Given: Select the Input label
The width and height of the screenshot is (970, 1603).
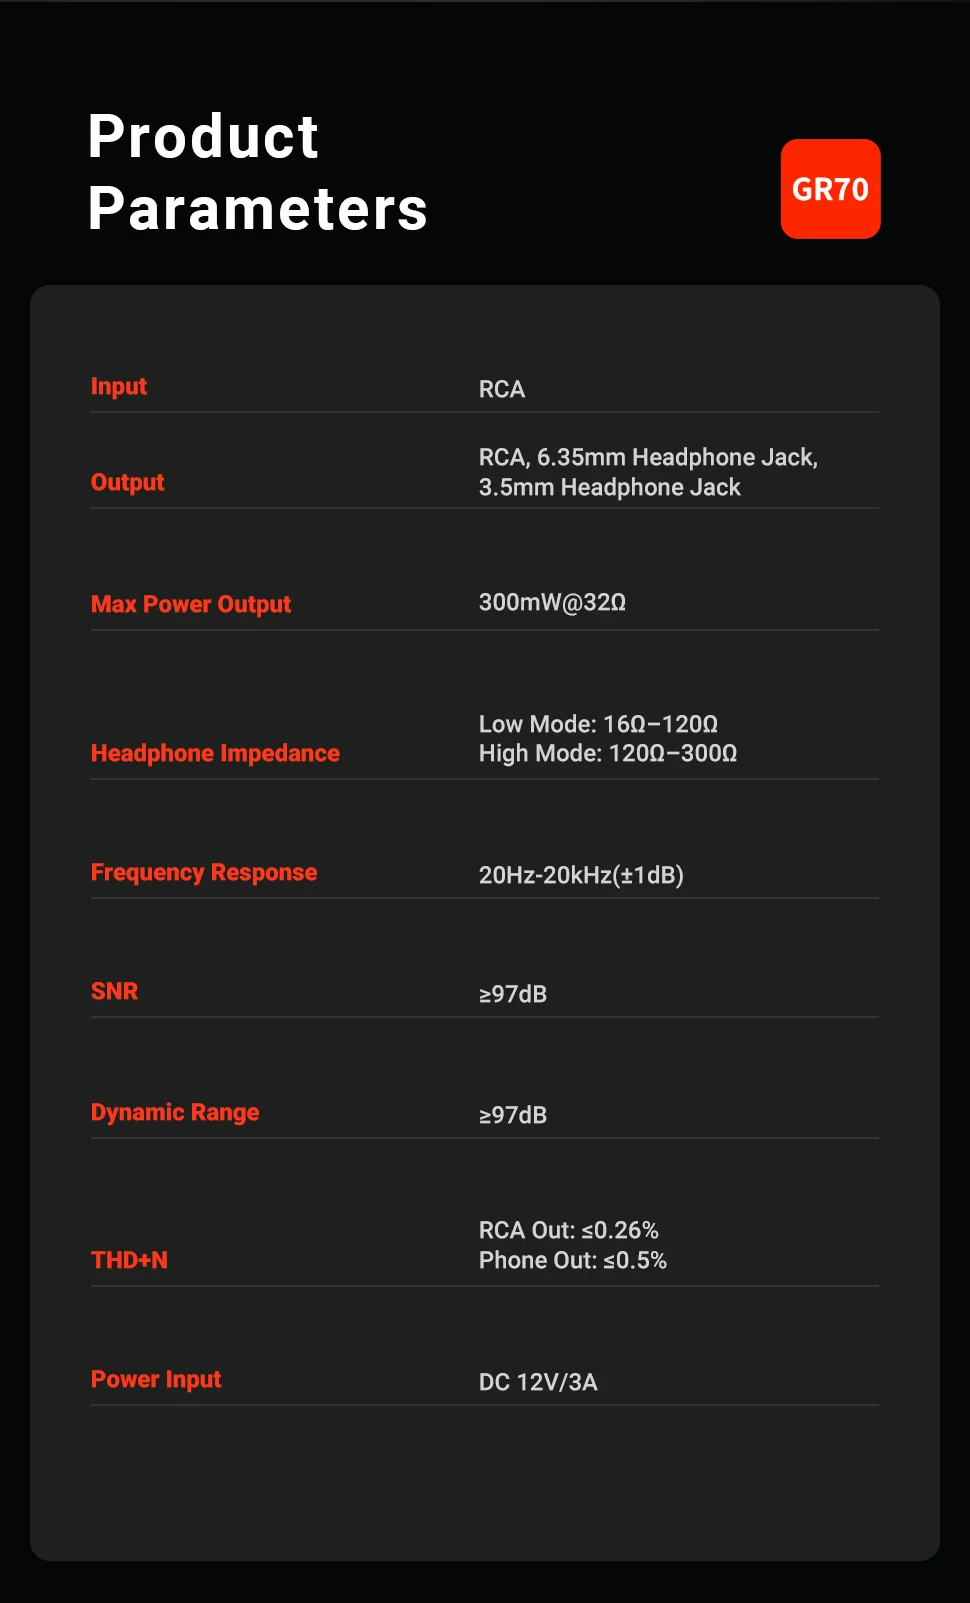Looking at the screenshot, I should (x=119, y=387).
